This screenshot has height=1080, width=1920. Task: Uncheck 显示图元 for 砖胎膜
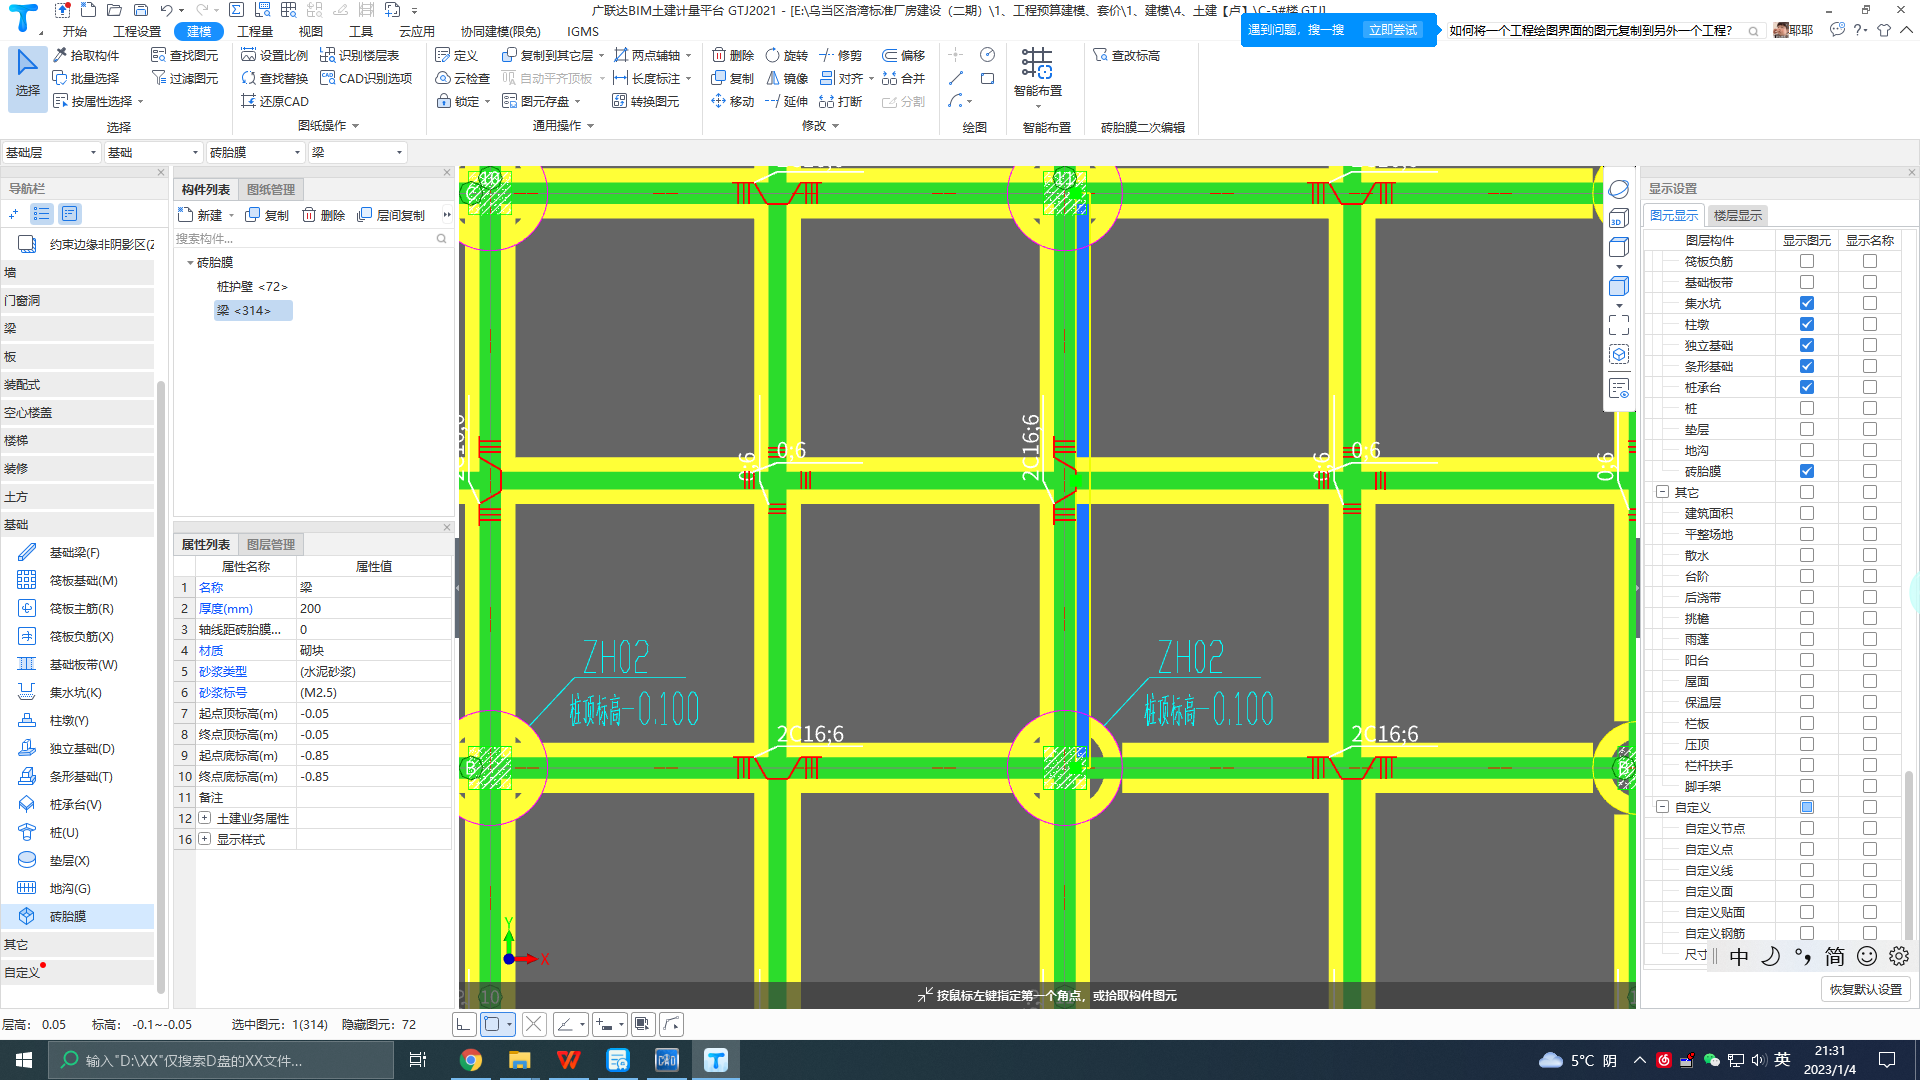point(1806,471)
